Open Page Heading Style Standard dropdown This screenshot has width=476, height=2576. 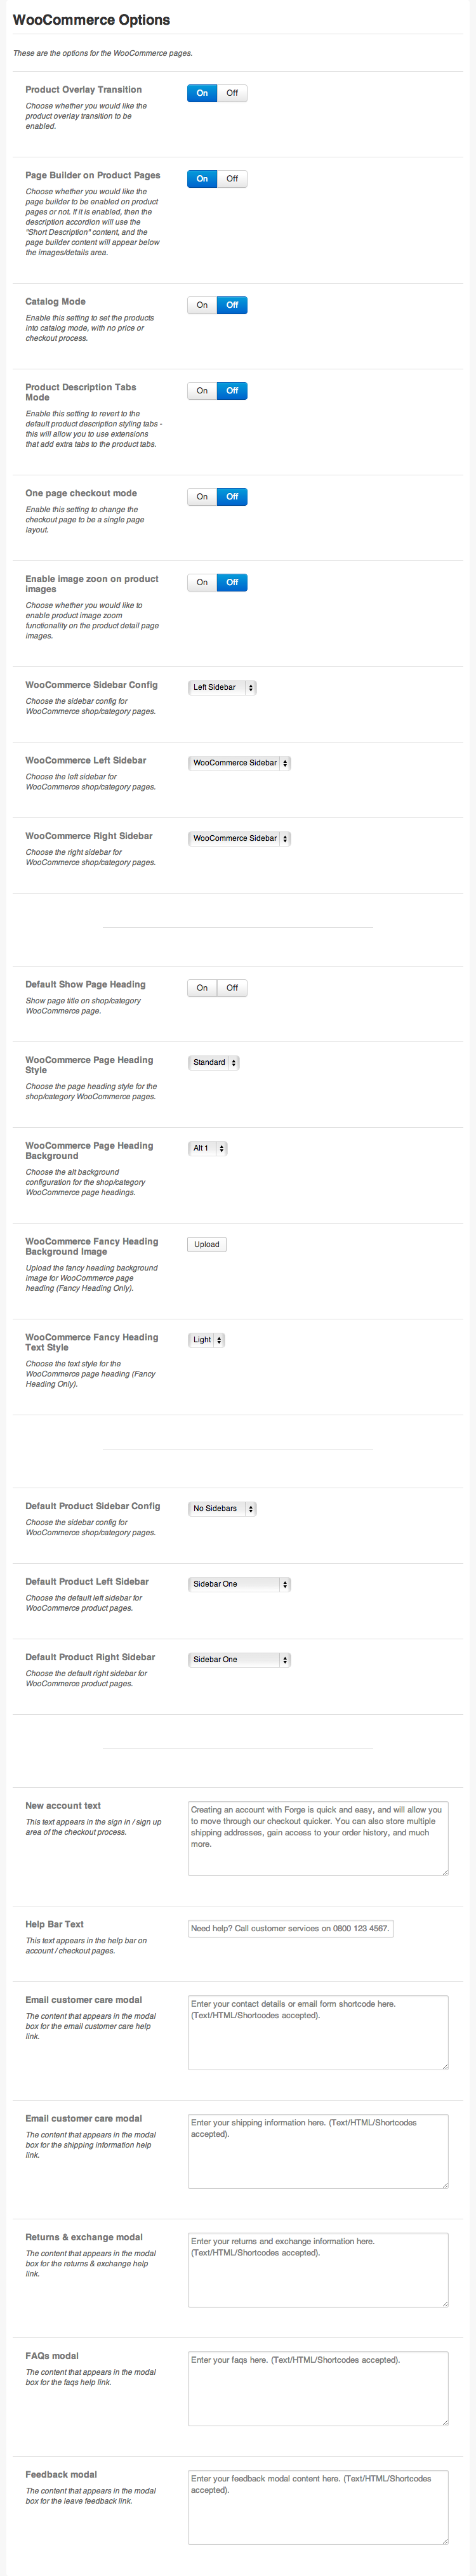point(213,1063)
